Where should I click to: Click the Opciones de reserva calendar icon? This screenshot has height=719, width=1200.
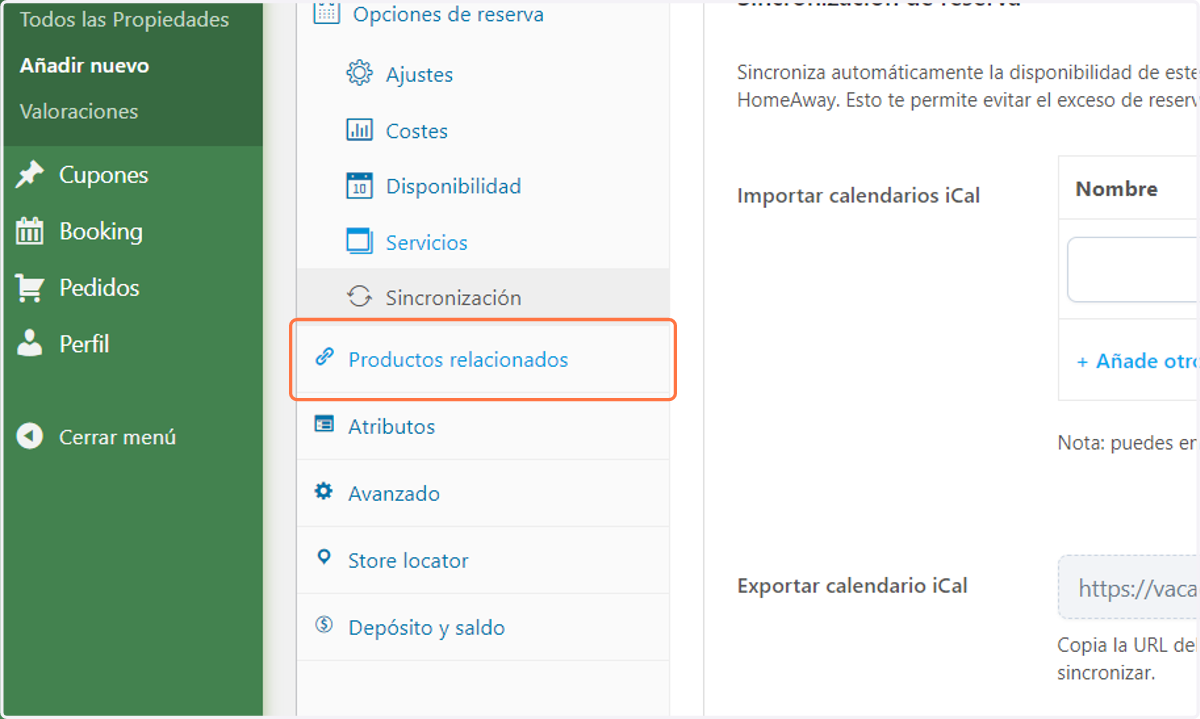[x=325, y=12]
